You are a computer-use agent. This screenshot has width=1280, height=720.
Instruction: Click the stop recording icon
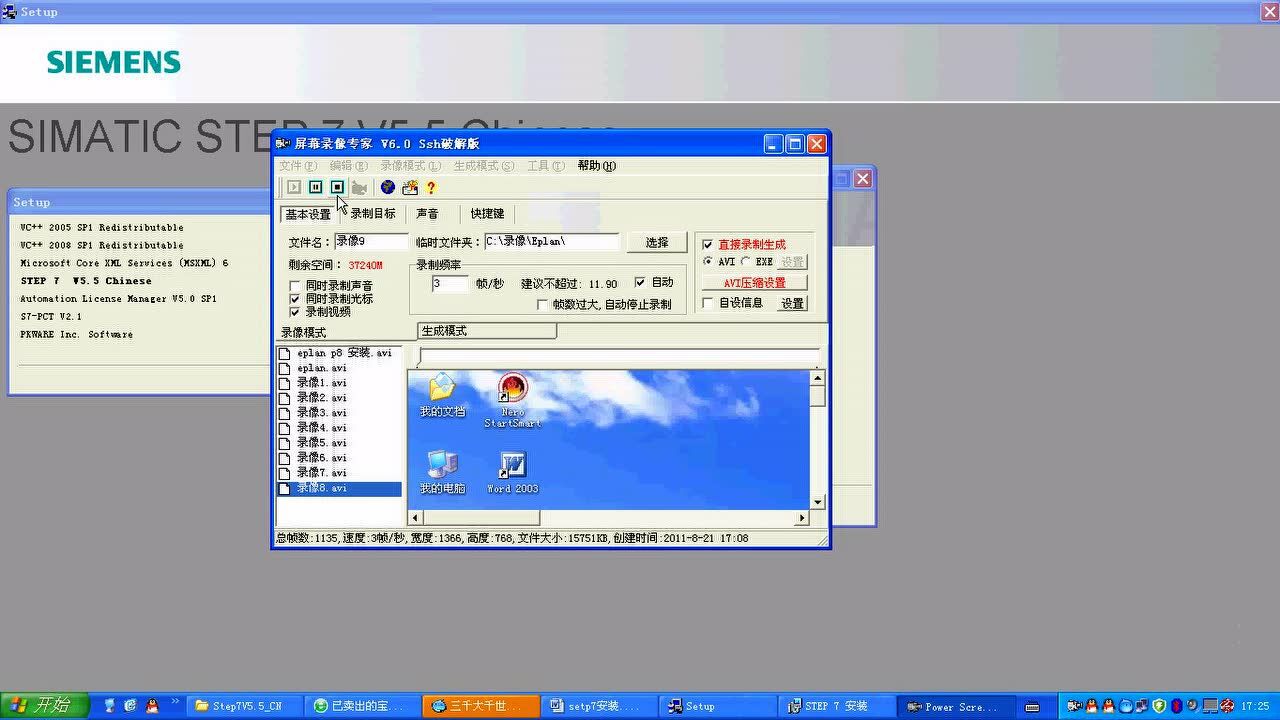[x=337, y=187]
